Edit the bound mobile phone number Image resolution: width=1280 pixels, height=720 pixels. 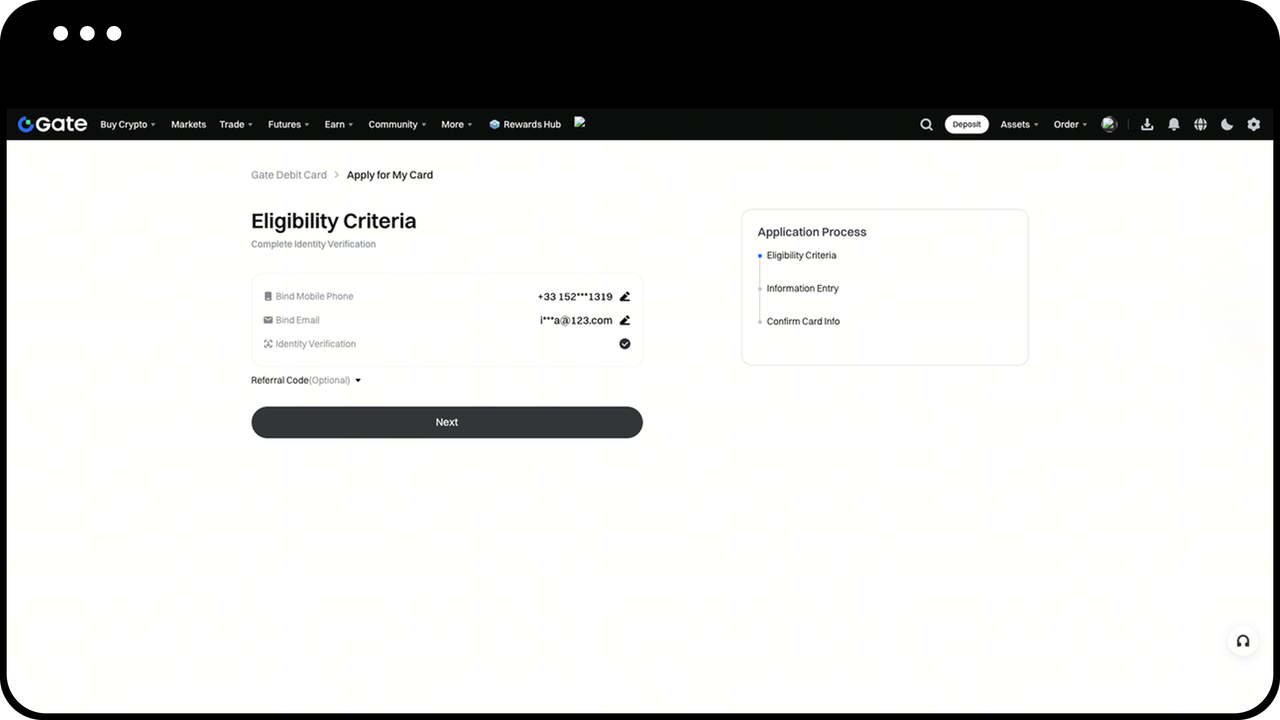point(625,297)
